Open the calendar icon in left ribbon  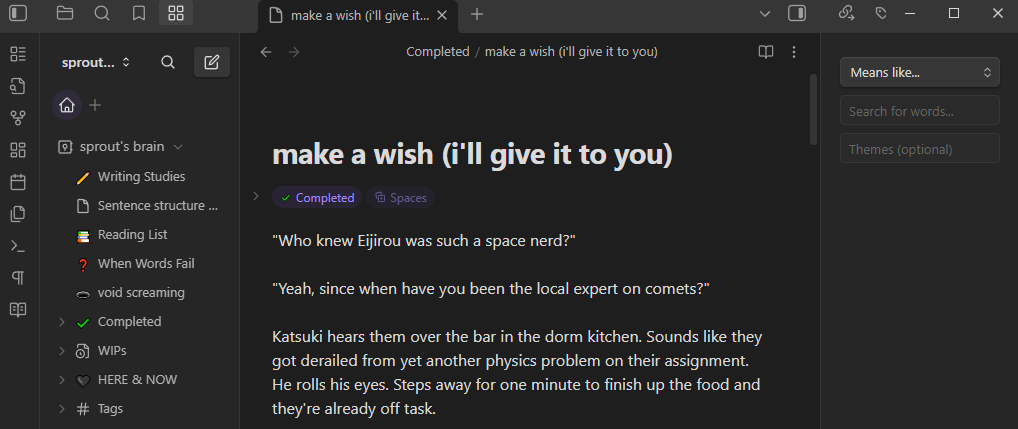click(x=17, y=182)
